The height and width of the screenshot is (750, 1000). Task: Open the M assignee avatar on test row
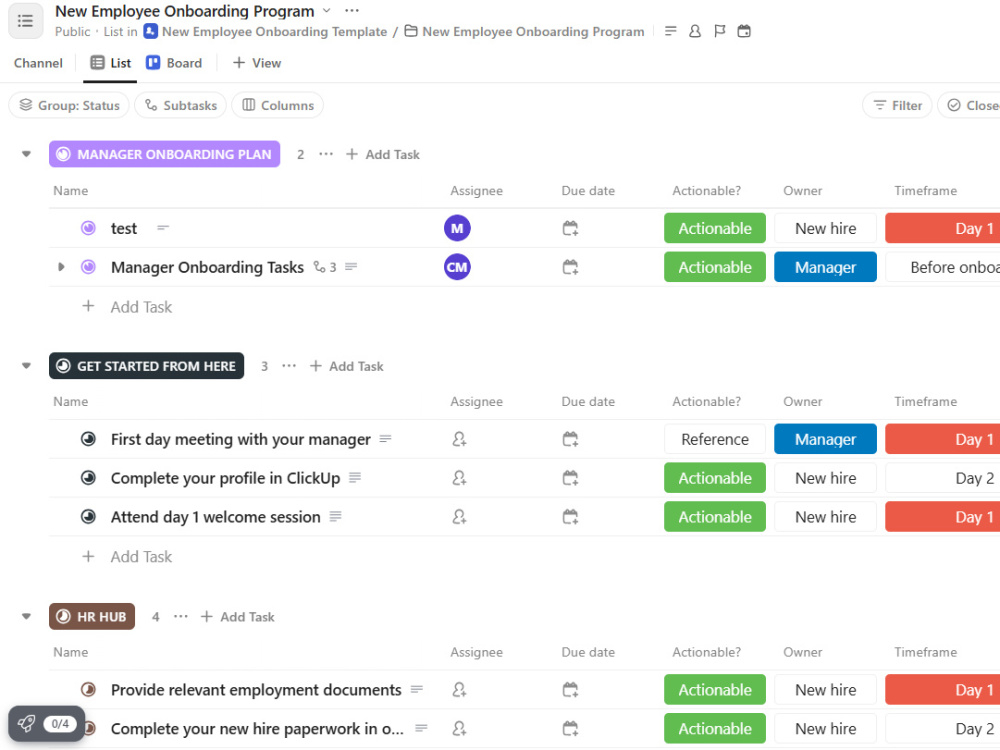point(457,228)
